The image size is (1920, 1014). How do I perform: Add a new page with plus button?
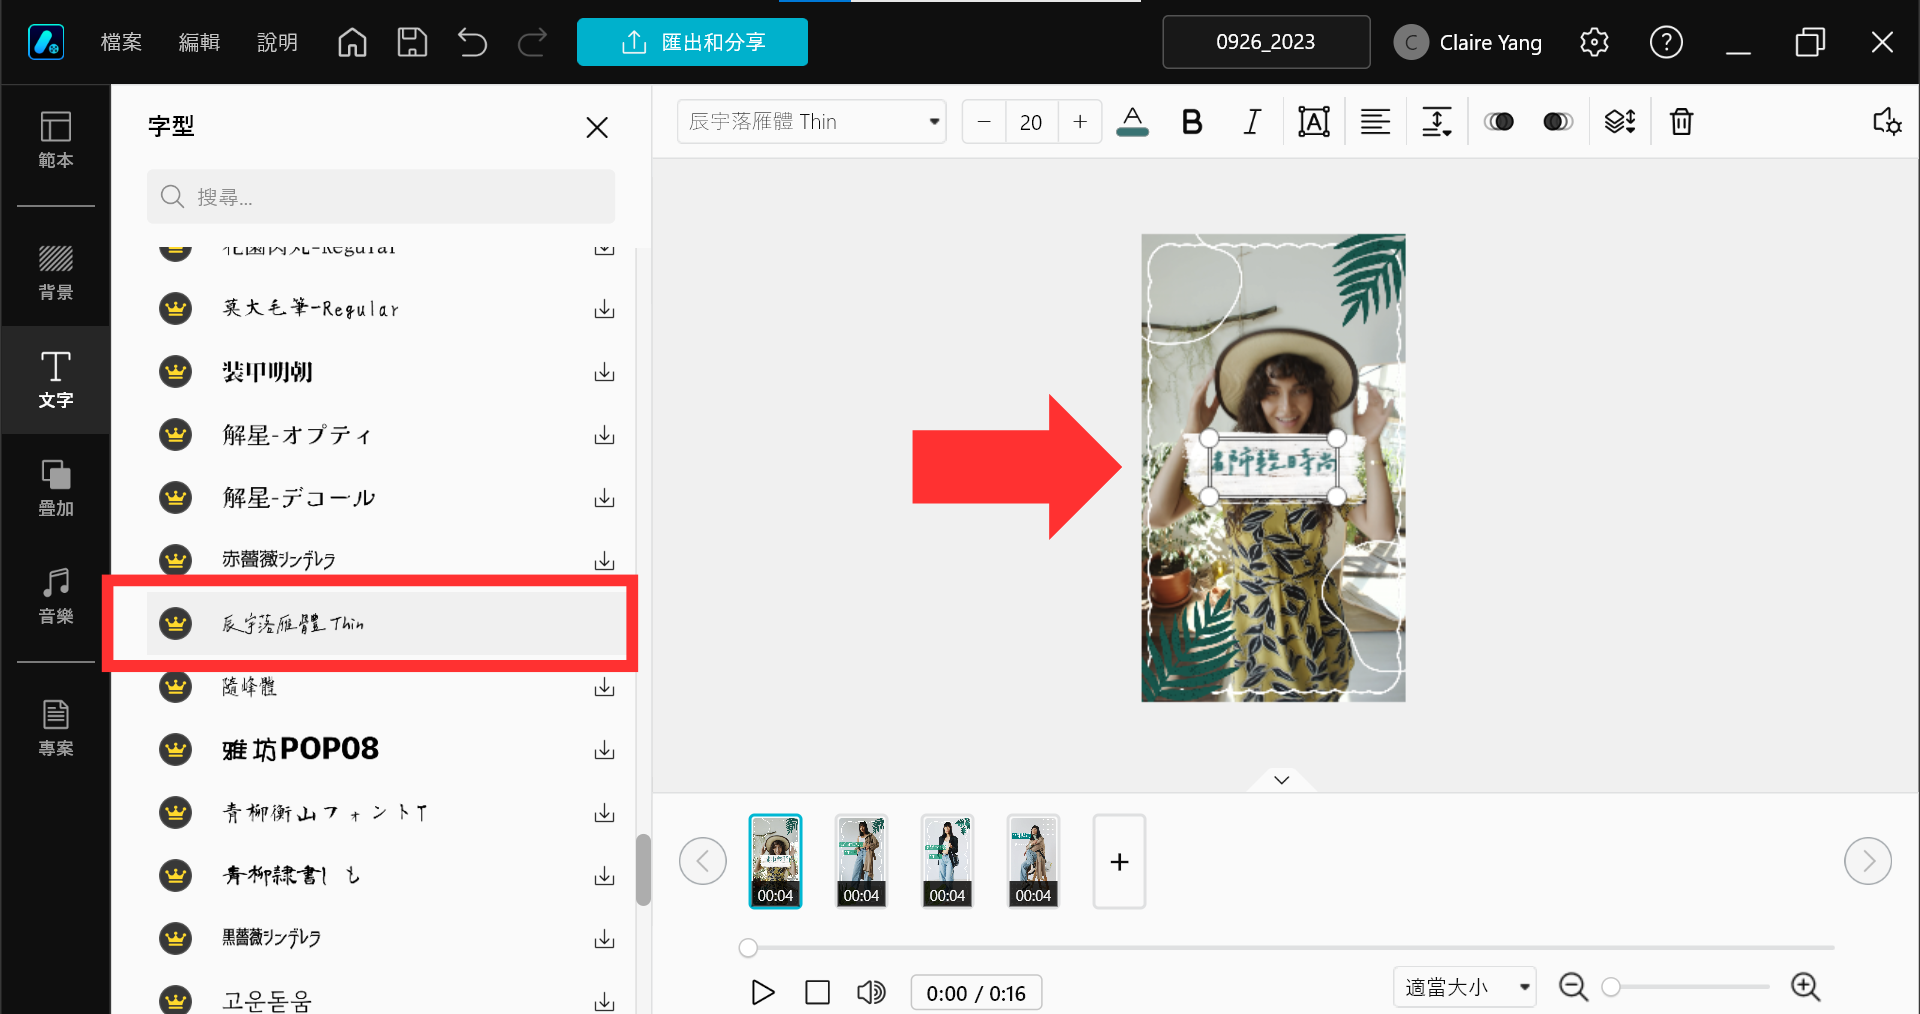pos(1119,861)
